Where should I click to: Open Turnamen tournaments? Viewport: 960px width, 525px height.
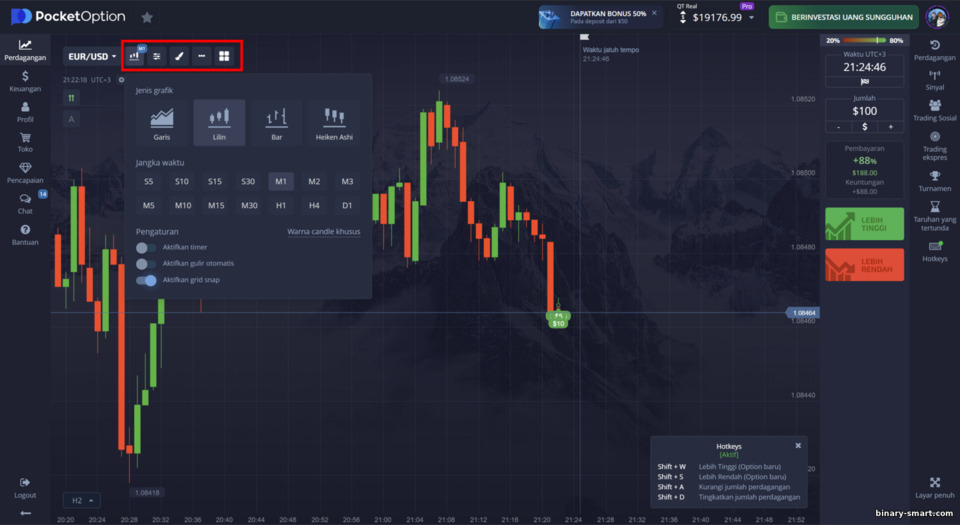(935, 181)
